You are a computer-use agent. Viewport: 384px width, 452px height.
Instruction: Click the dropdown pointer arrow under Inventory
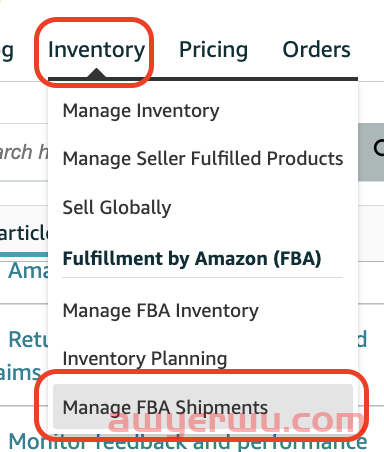point(96,73)
